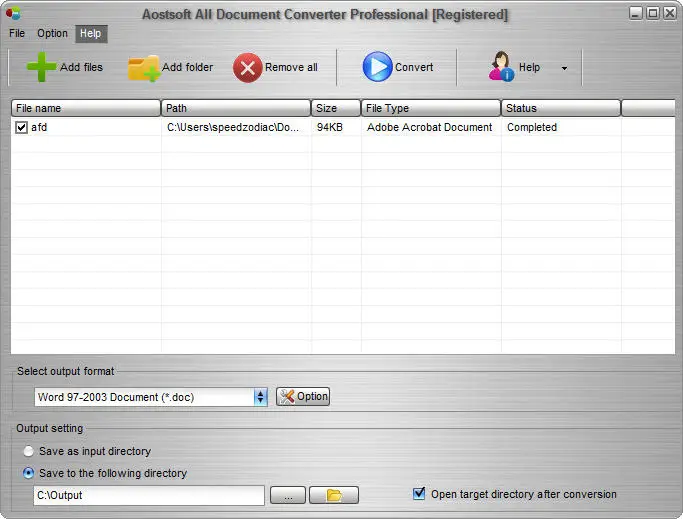Click the Add folder toolbar icon
The image size is (683, 519).
(143, 68)
